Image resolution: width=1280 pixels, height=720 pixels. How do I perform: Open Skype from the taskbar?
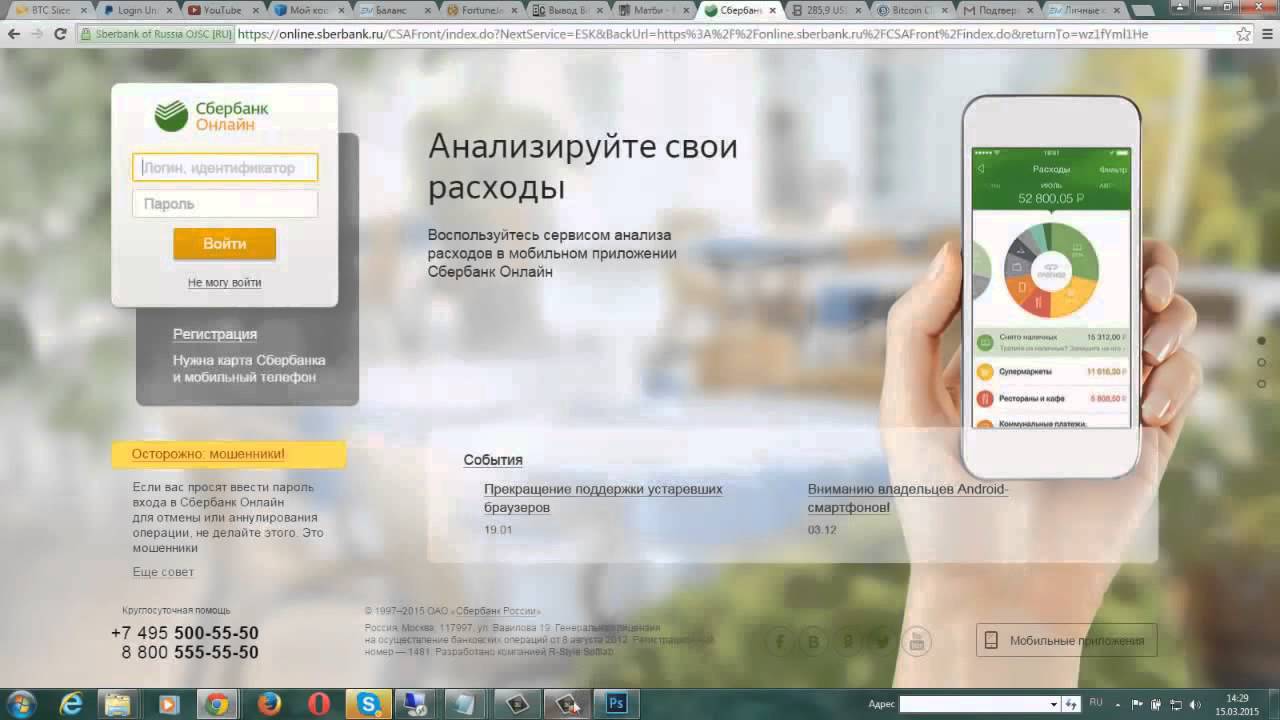coord(369,704)
